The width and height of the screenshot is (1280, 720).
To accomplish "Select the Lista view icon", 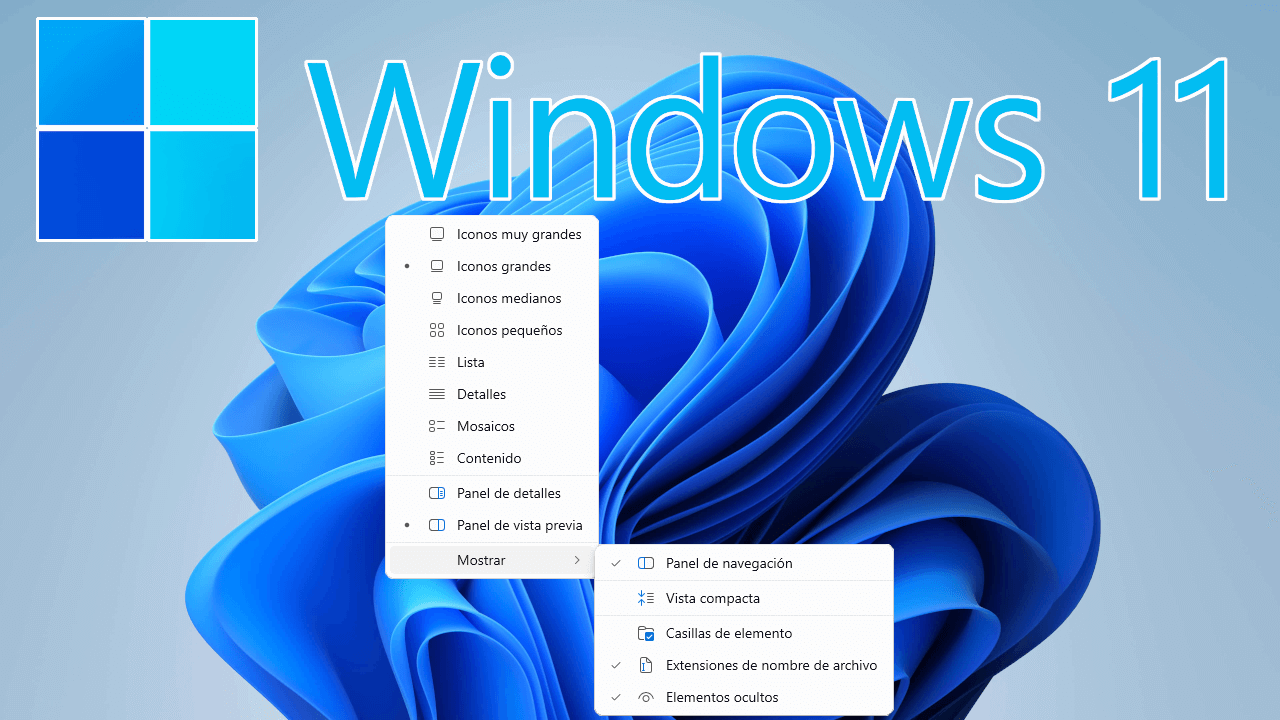I will (436, 362).
